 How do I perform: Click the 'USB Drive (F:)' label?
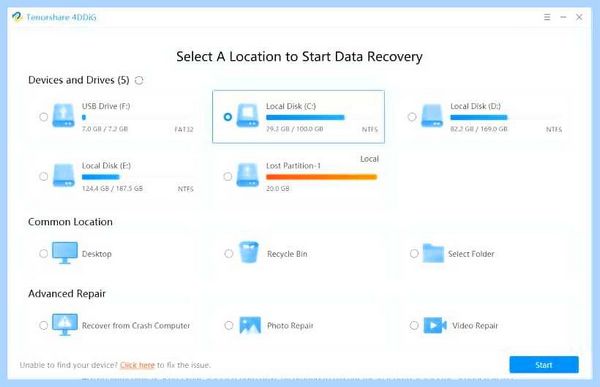point(106,106)
